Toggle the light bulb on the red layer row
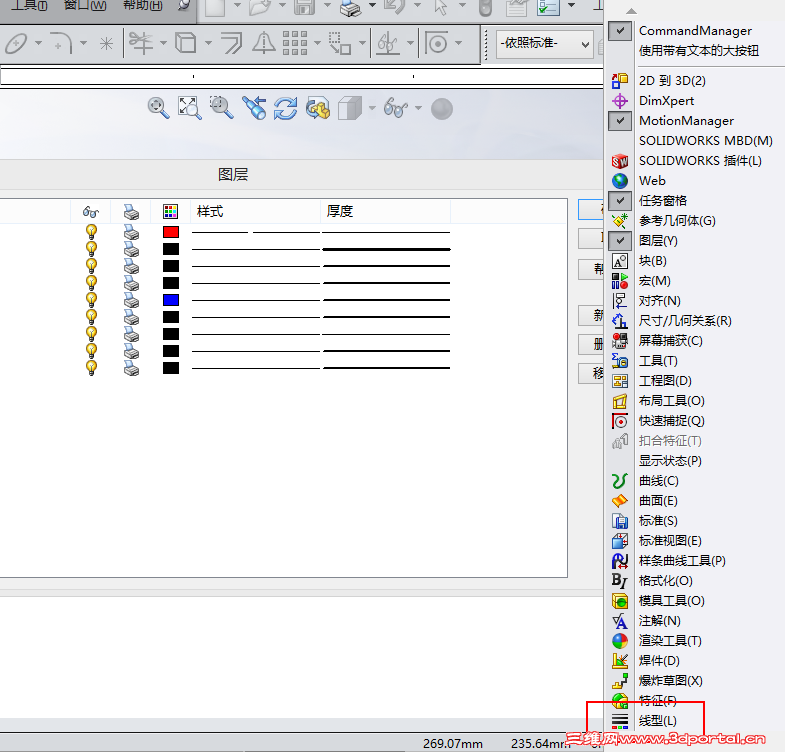This screenshot has width=785, height=752. click(91, 232)
